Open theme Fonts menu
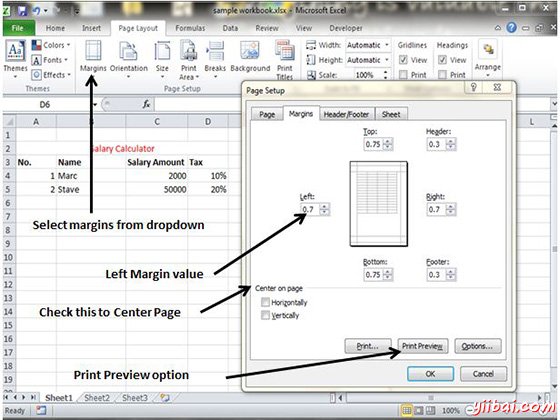Viewport: 560px width, 420px height. pos(50,60)
